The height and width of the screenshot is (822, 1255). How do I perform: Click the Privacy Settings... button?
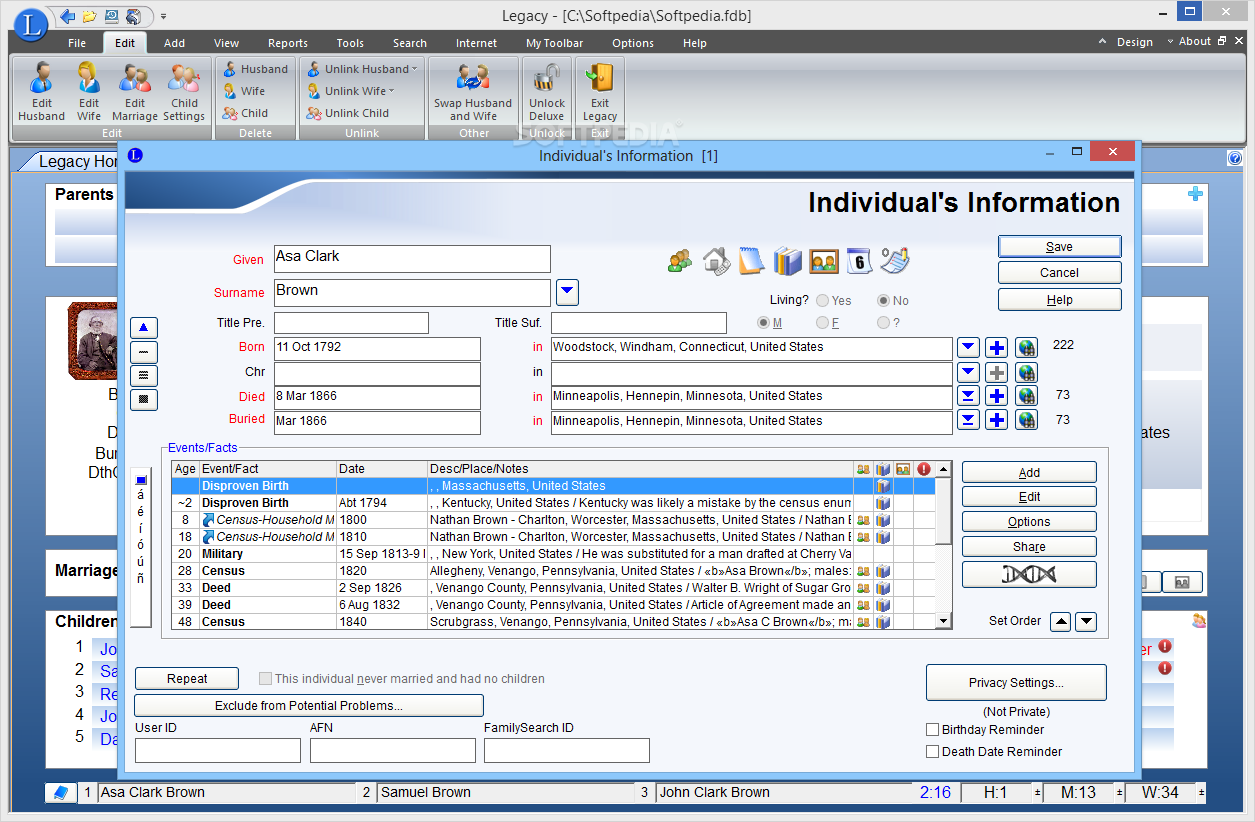1016,683
